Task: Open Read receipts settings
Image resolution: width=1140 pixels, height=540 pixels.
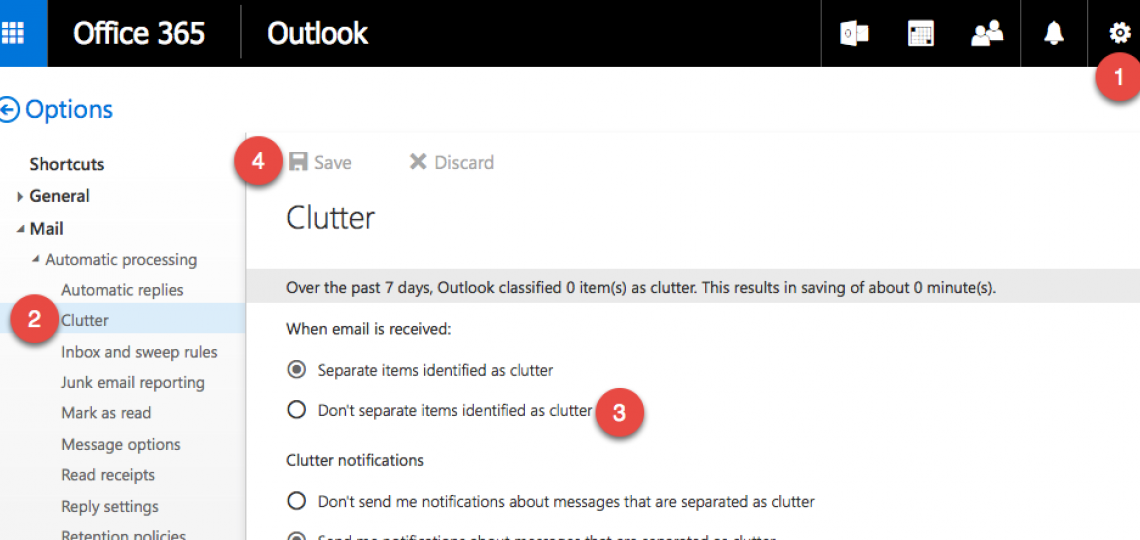Action: coord(108,475)
